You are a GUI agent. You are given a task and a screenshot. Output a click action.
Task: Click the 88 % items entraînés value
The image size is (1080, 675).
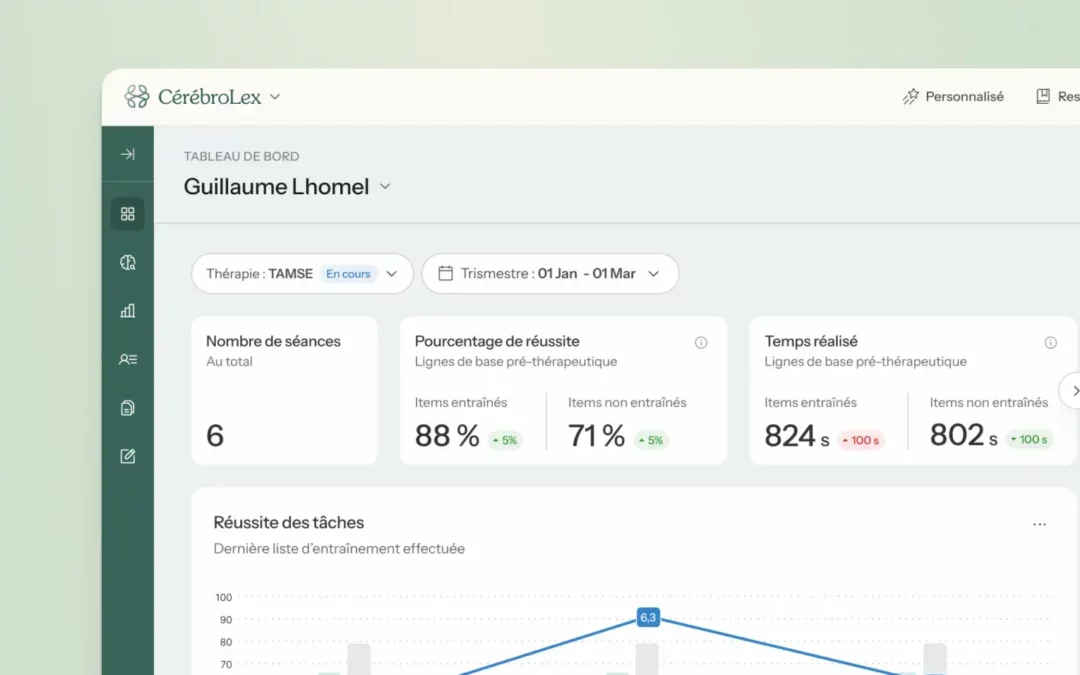coord(447,435)
